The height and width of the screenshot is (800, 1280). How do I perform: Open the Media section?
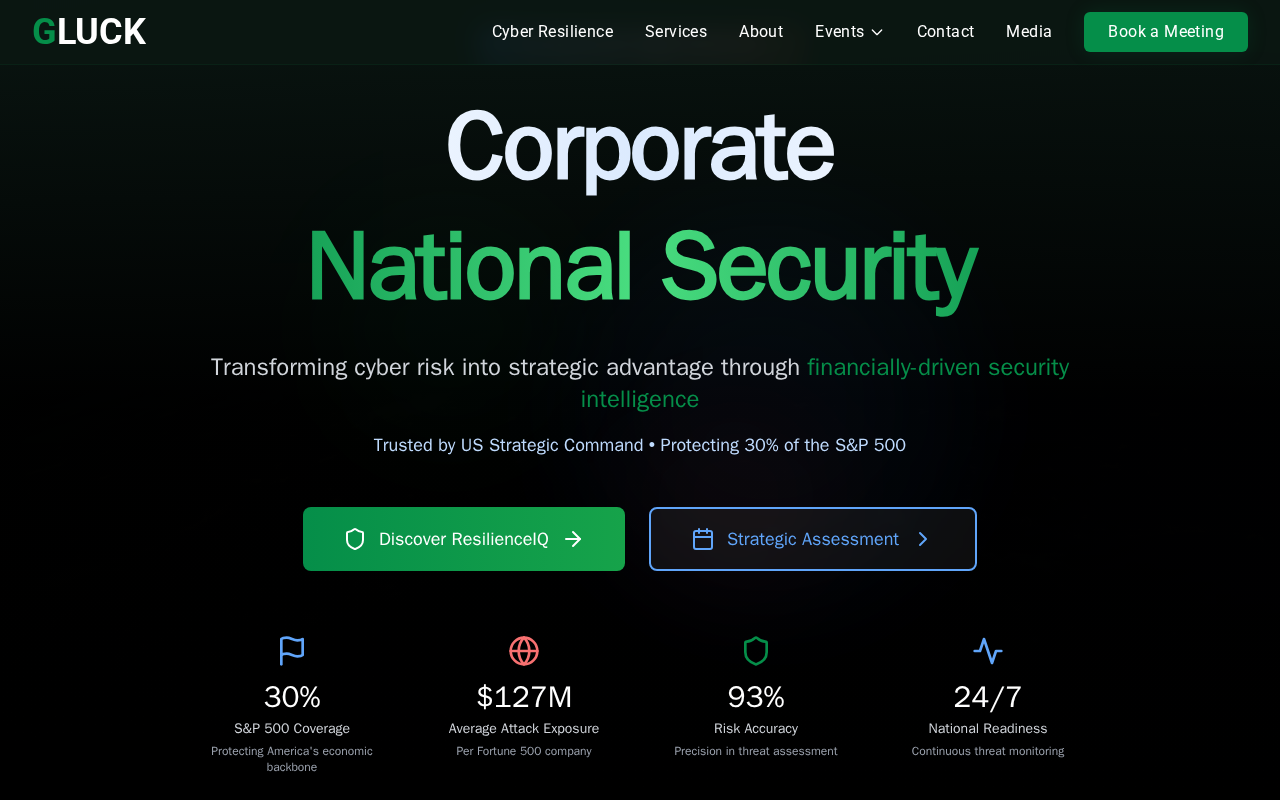coord(1029,32)
